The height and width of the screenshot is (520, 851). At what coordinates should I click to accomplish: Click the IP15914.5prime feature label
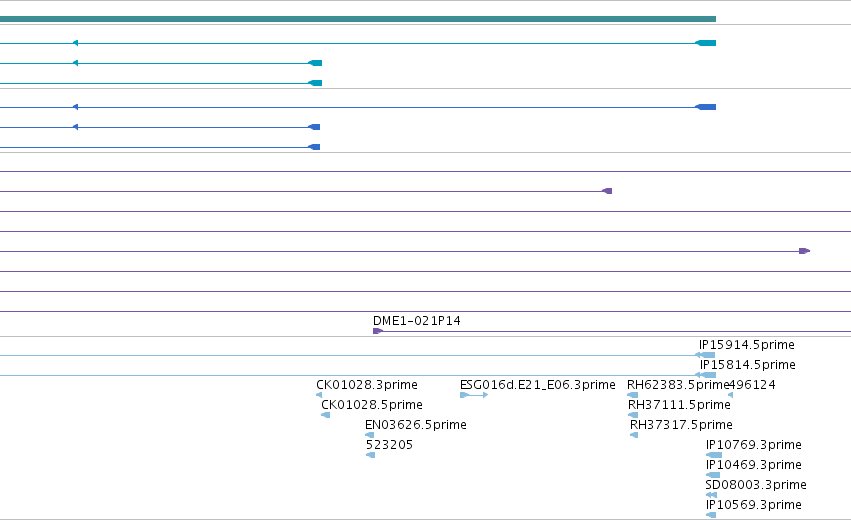coord(747,345)
